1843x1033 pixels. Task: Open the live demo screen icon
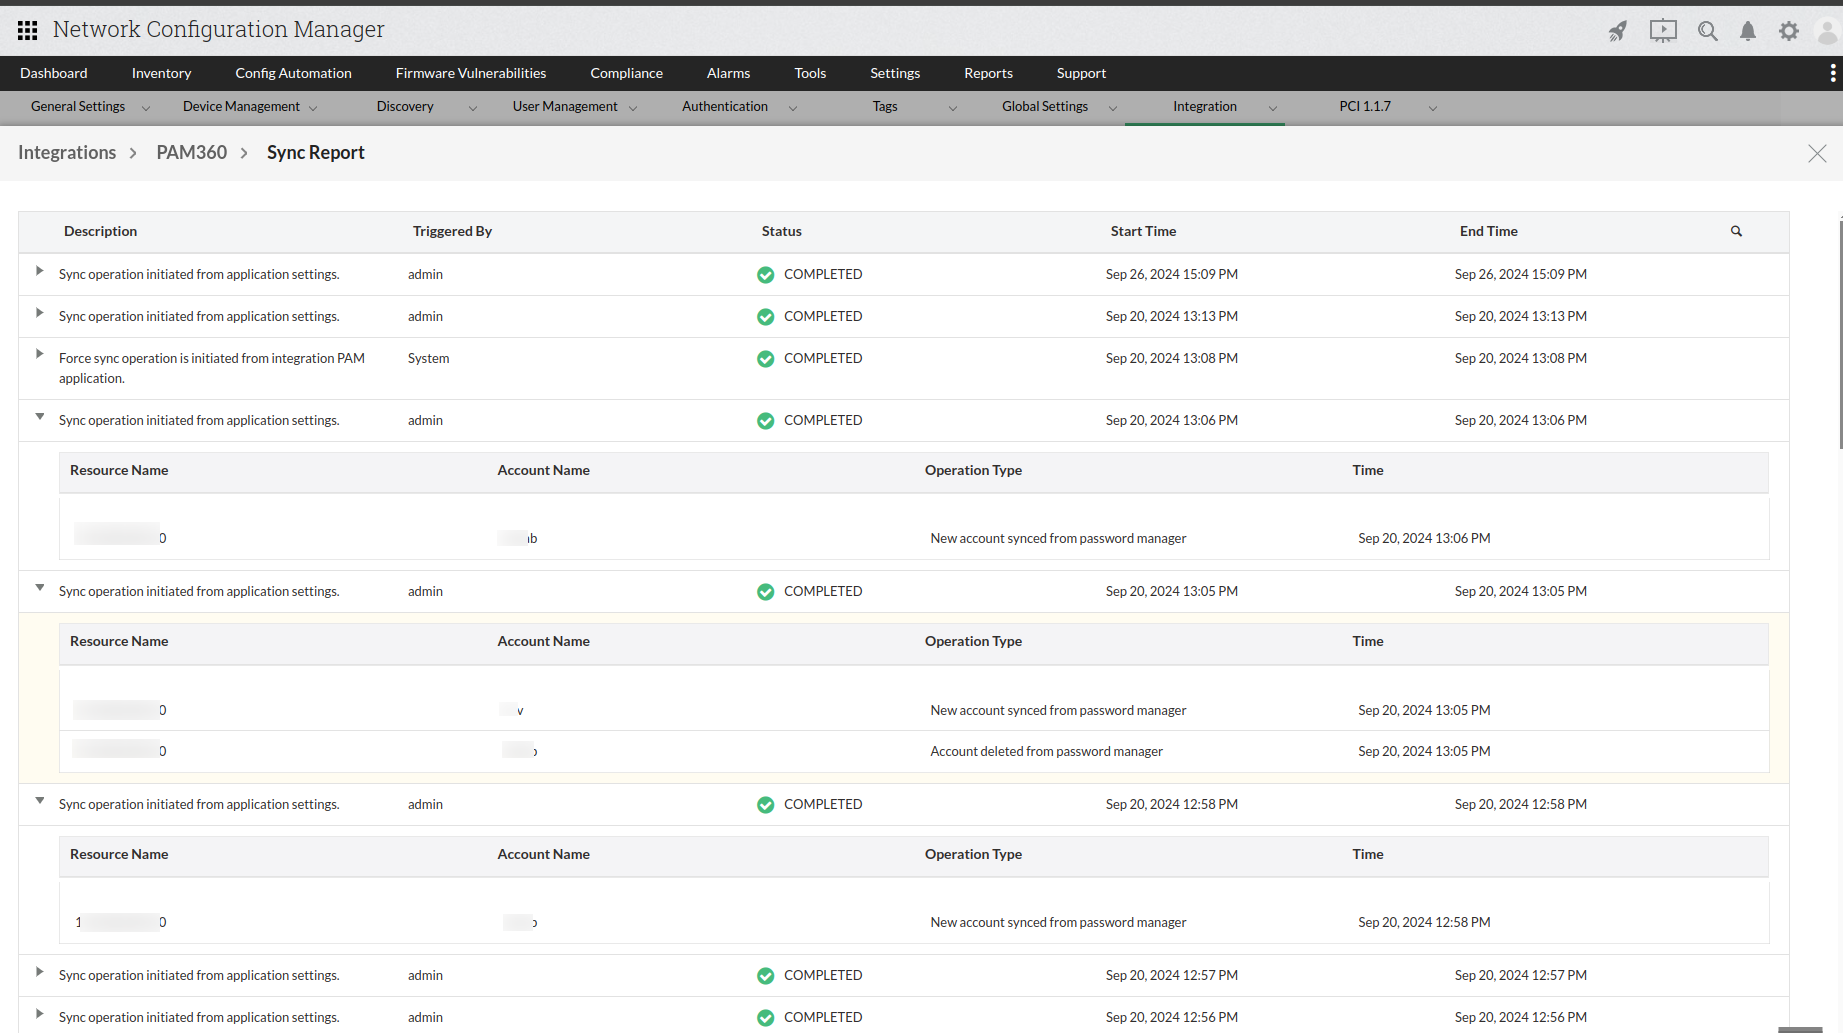click(1663, 31)
